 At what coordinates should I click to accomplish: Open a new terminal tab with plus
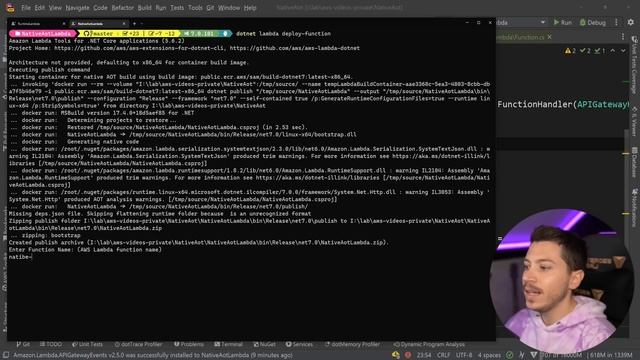[134, 24]
